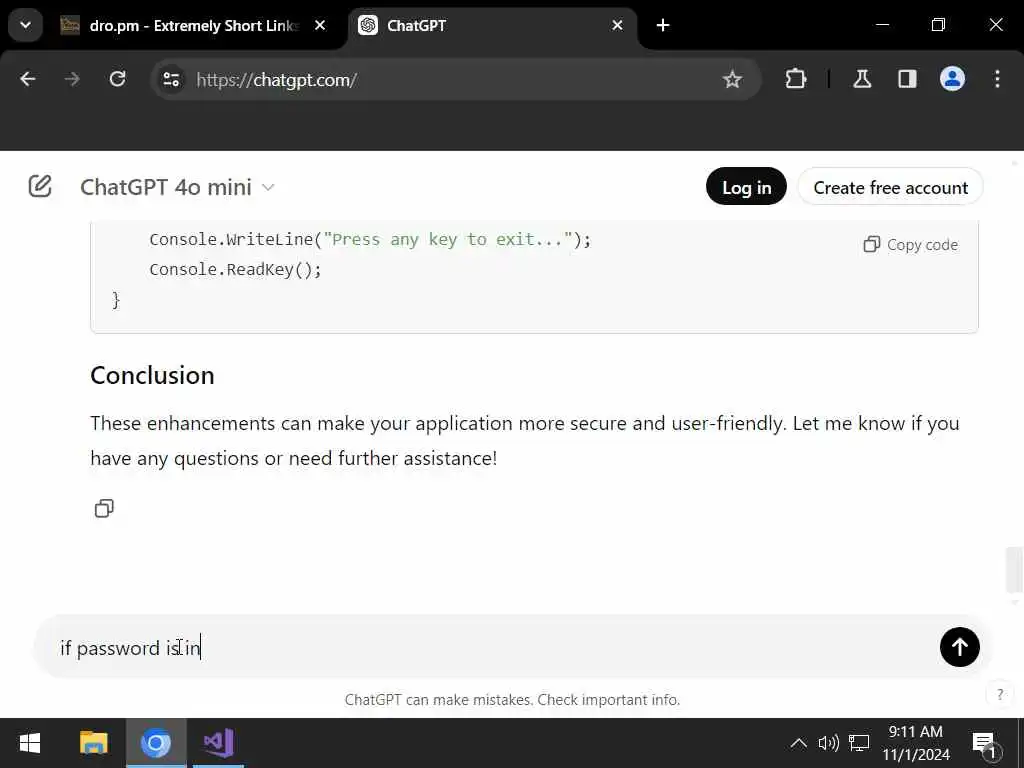This screenshot has height=768, width=1024.
Task: Open the network status tray icon
Action: click(x=859, y=743)
